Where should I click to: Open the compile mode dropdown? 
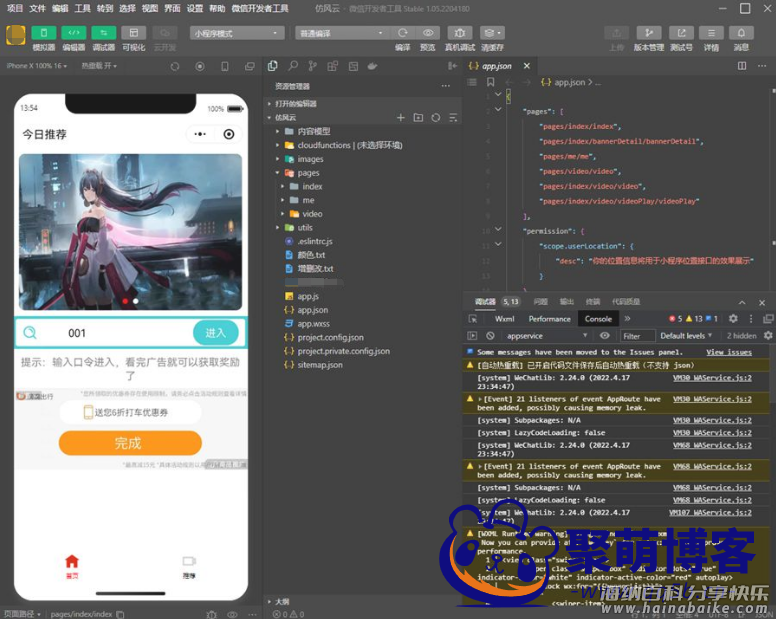tap(341, 33)
